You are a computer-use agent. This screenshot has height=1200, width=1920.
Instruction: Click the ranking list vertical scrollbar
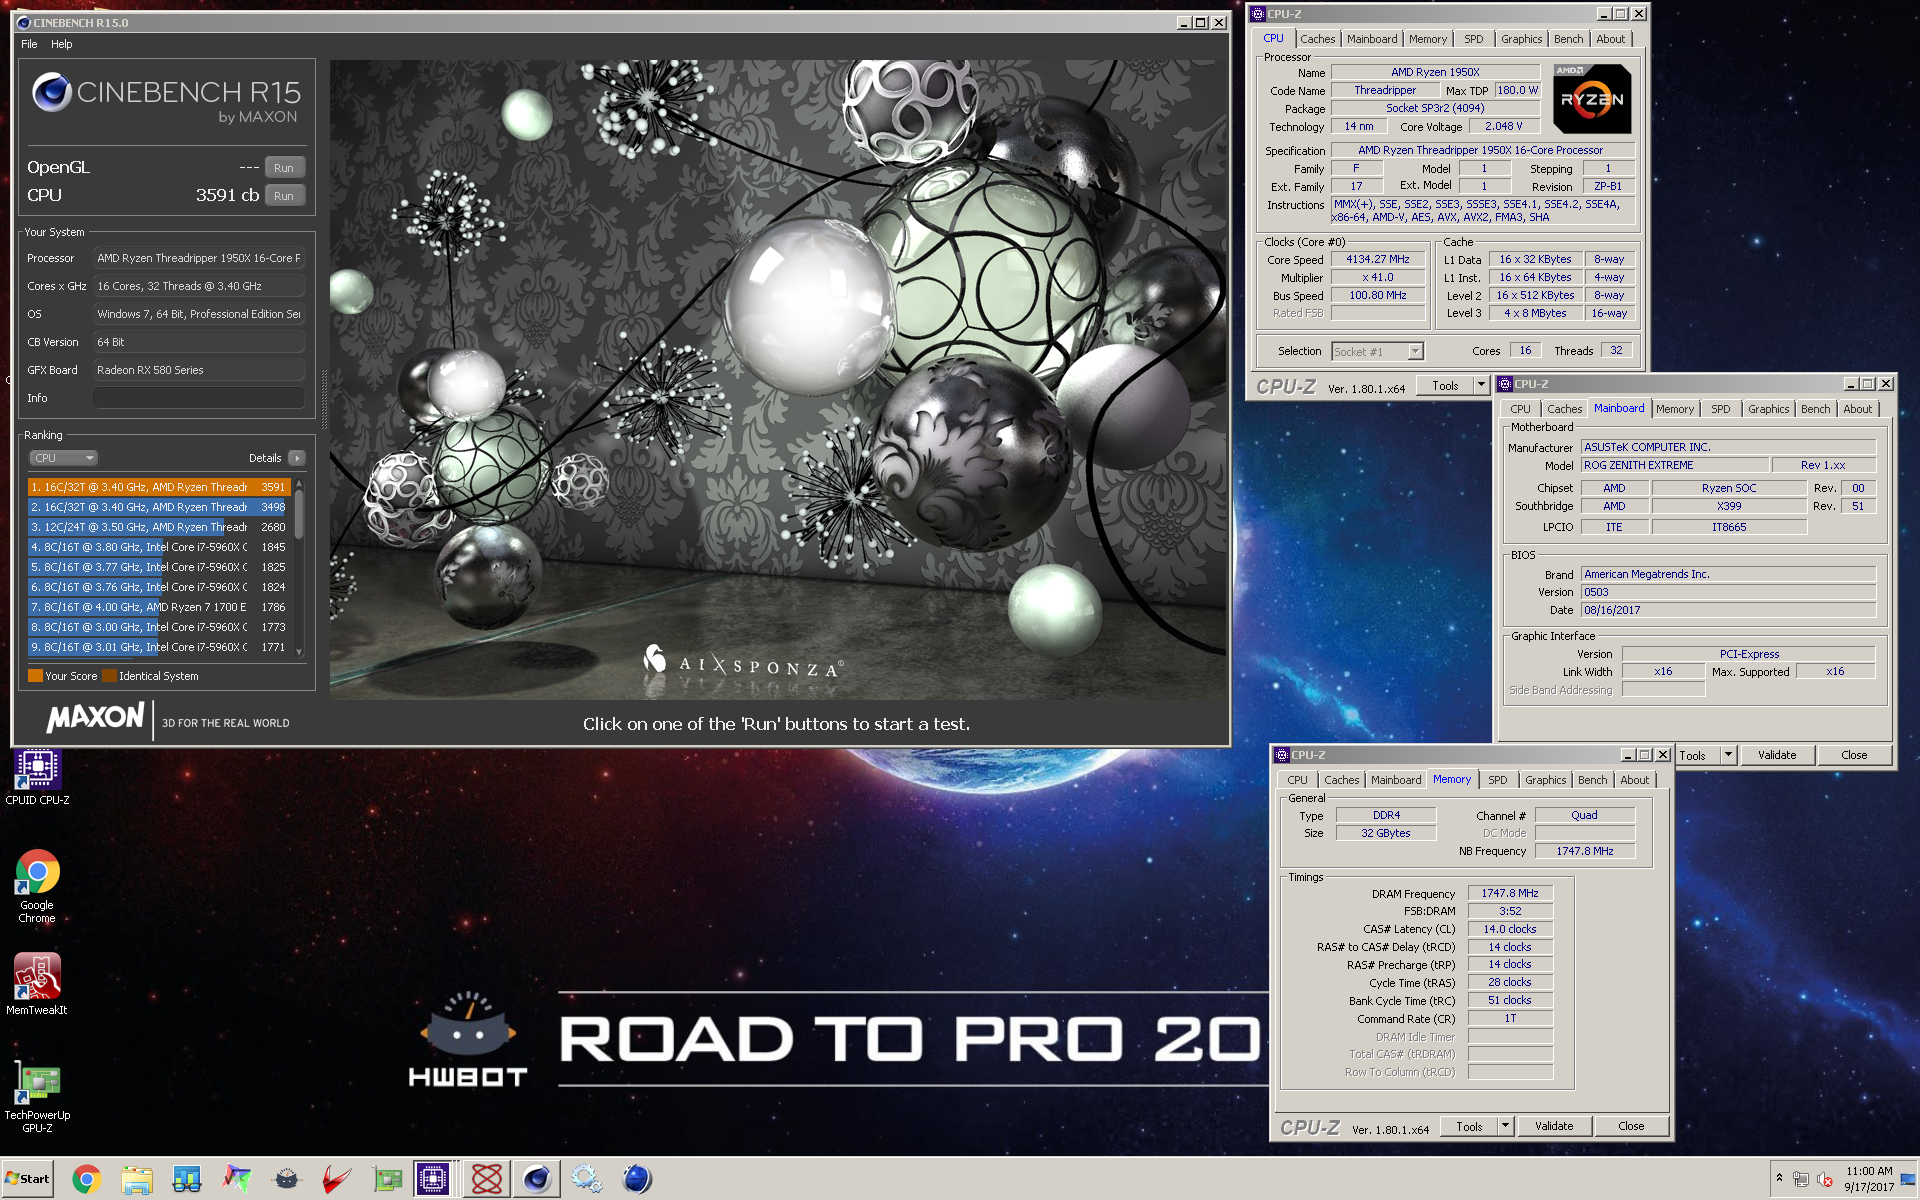(x=298, y=567)
